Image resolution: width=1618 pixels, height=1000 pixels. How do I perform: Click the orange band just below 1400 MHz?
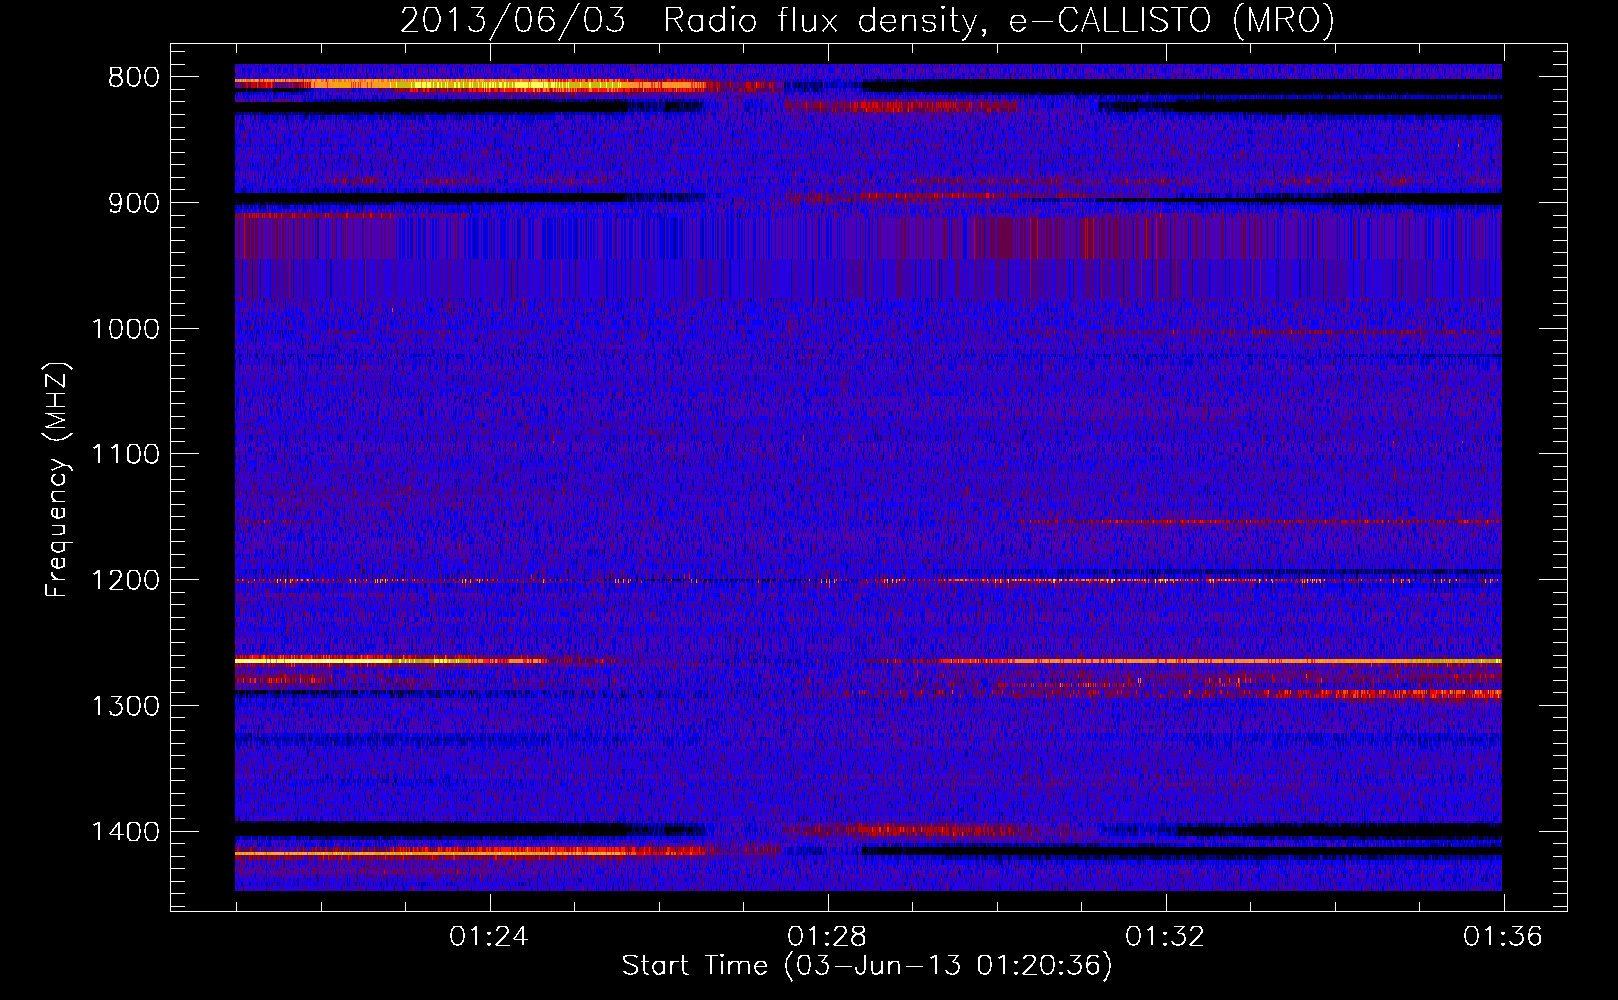click(x=470, y=852)
